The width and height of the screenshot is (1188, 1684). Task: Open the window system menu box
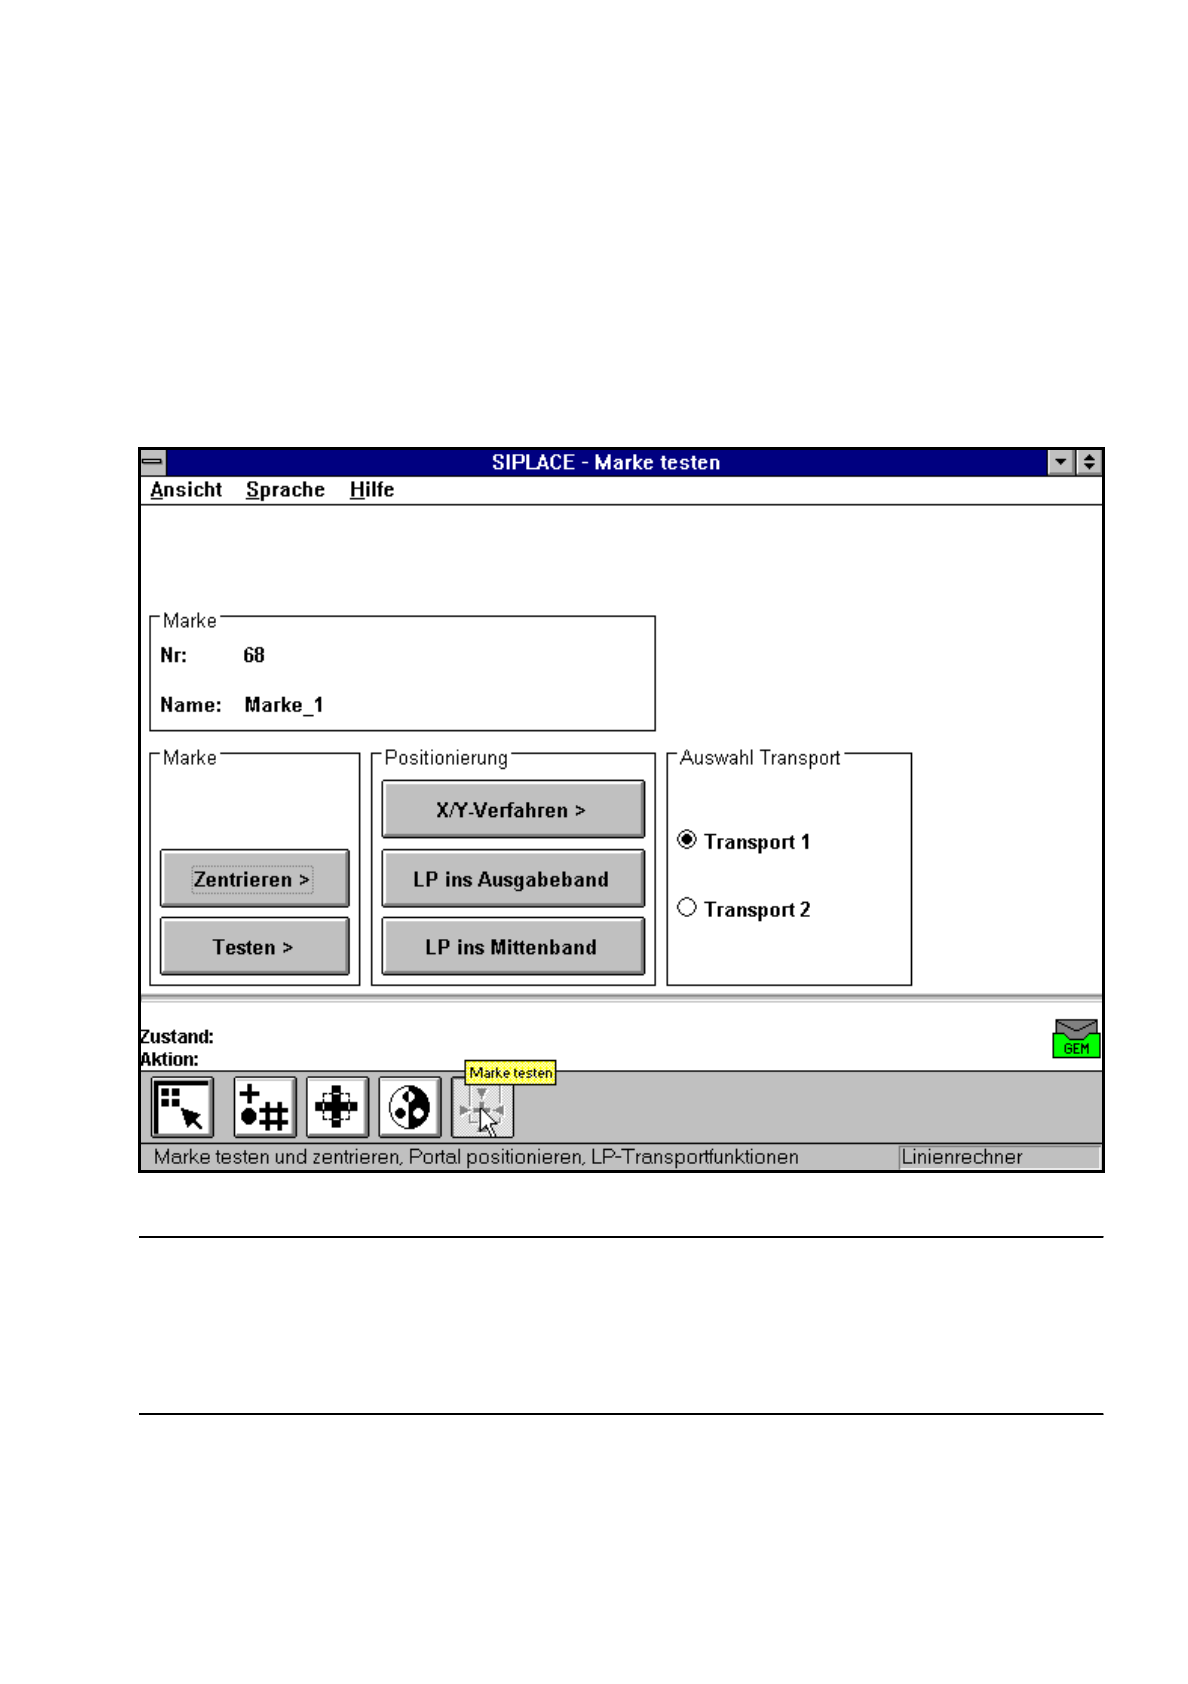click(x=152, y=462)
